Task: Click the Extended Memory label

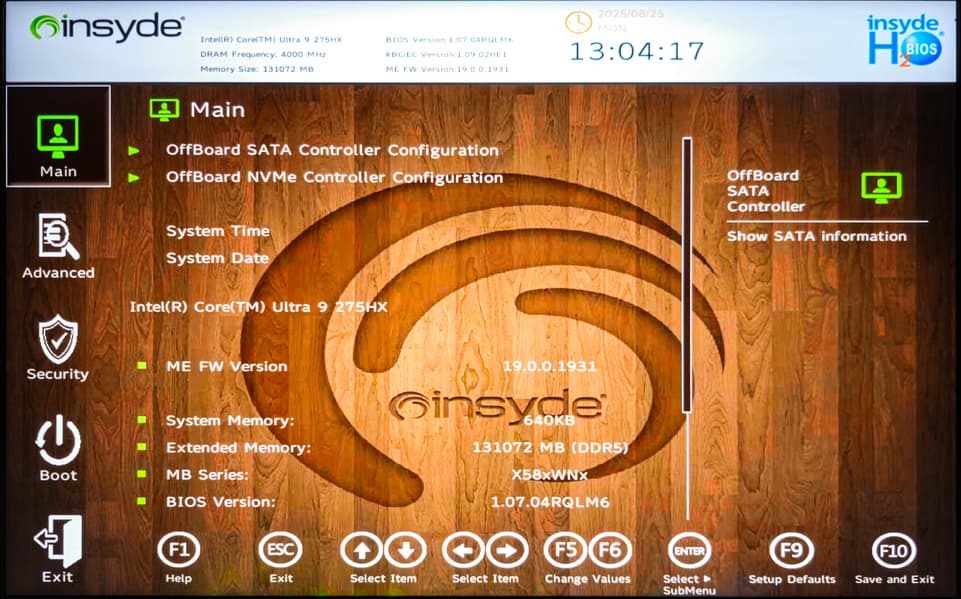Action: click(238, 448)
